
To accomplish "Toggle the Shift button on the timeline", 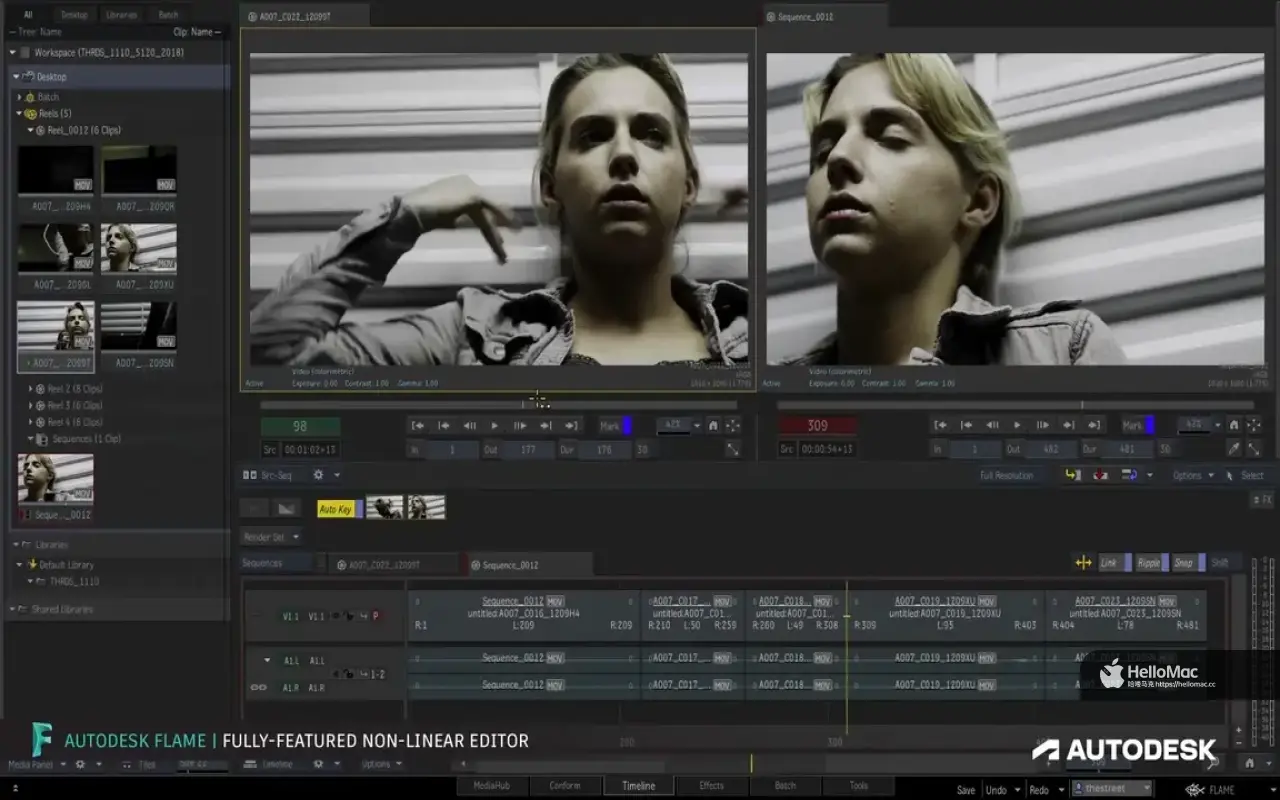I will (1224, 563).
